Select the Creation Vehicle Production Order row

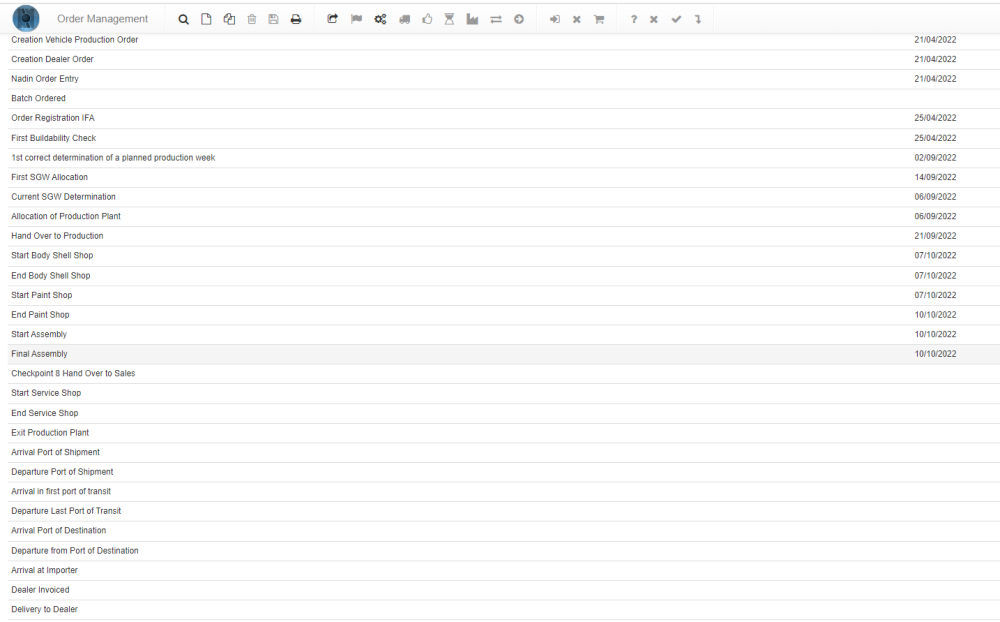click(x=504, y=40)
